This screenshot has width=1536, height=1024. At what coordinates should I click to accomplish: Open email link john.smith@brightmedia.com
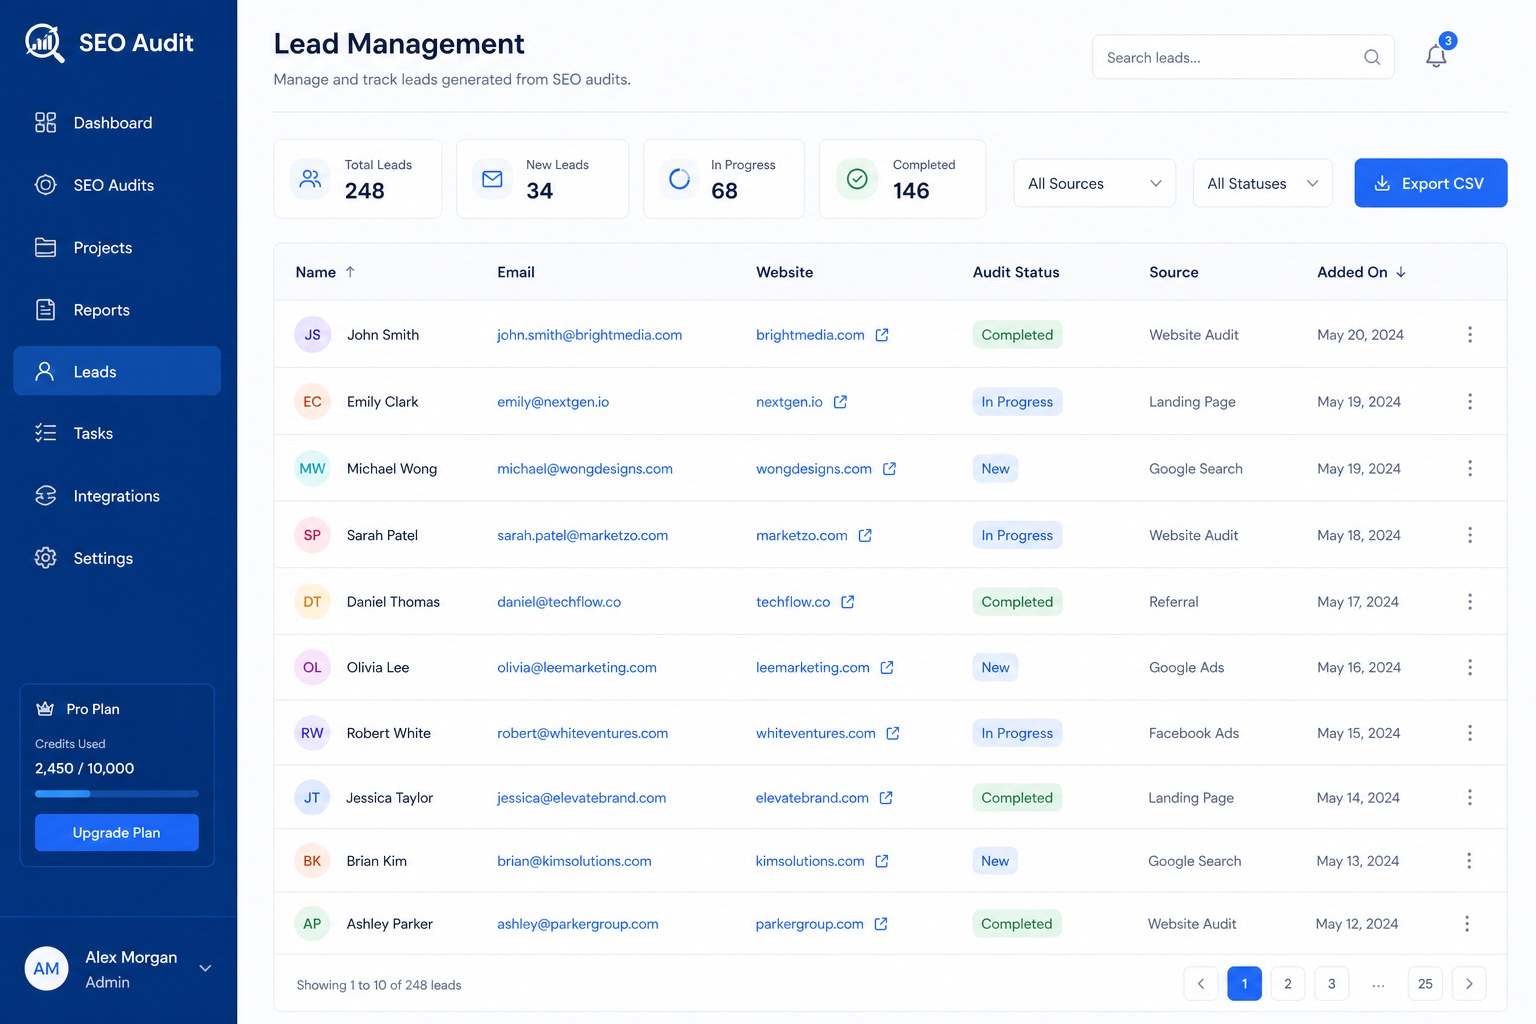[x=590, y=335]
